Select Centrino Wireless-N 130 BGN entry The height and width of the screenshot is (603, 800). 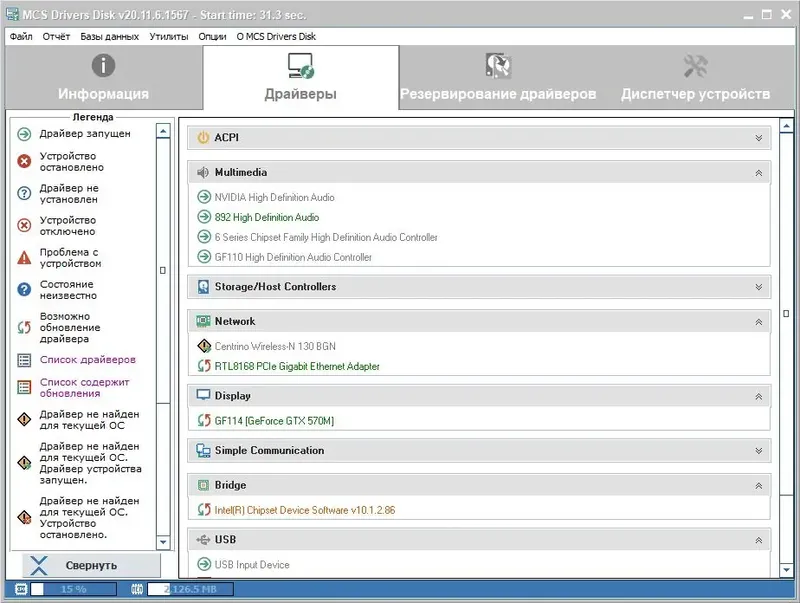[x=275, y=346]
